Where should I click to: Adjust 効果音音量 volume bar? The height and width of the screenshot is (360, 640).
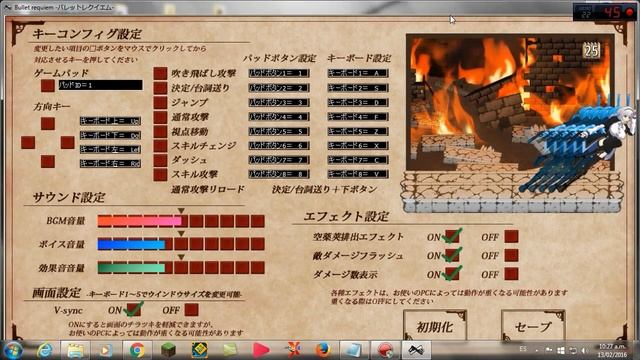[x=181, y=268]
